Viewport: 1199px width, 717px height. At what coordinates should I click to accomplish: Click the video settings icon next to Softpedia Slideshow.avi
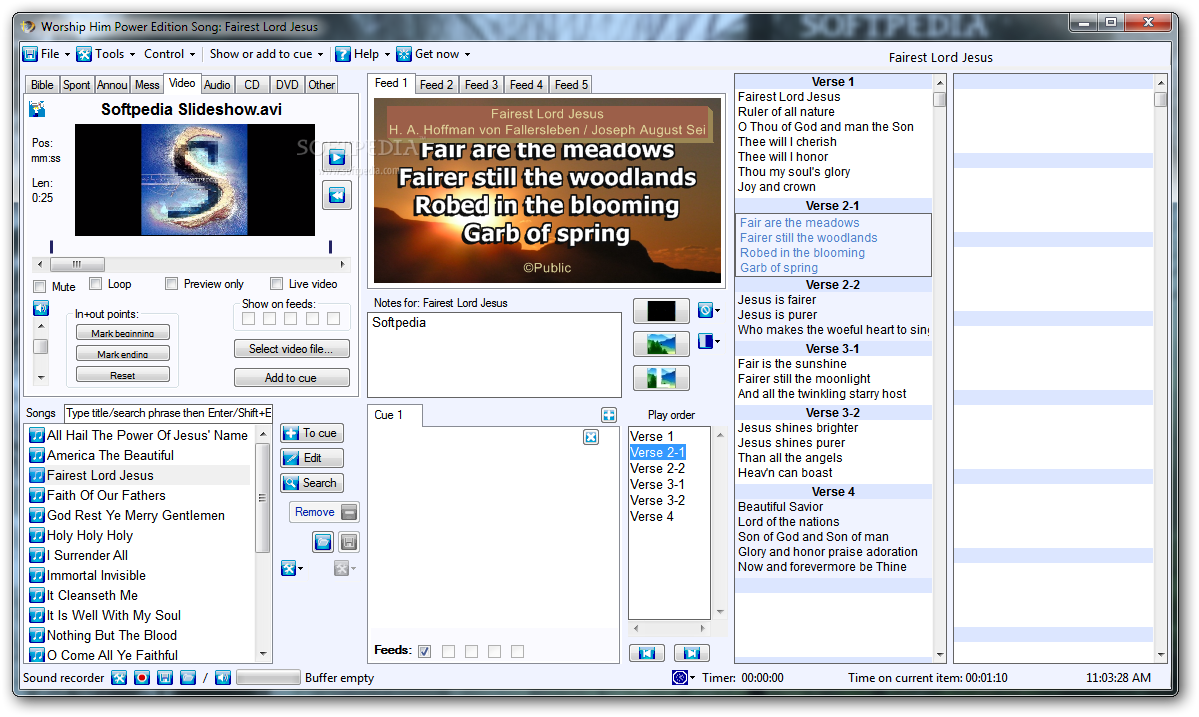pos(37,109)
